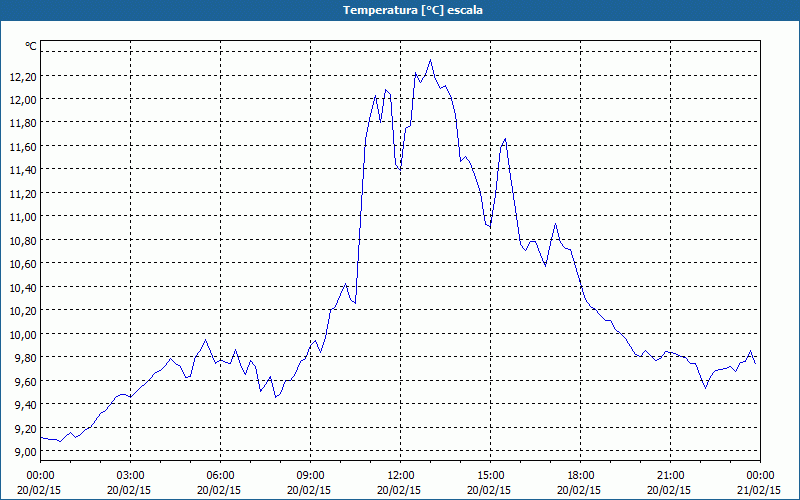Select the 9,20 axis label
The height and width of the screenshot is (500, 800).
(x=26, y=429)
